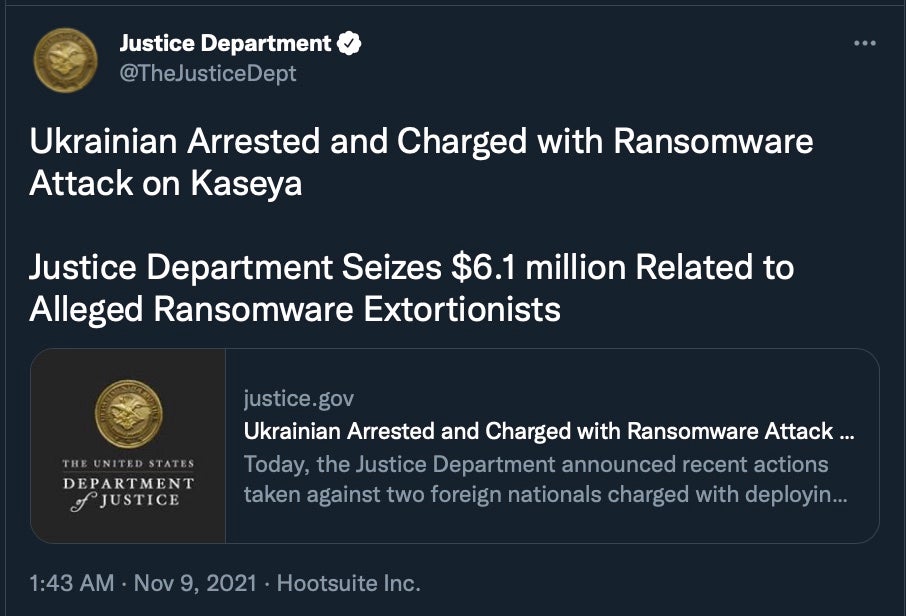Click the verified badge beside Justice Department

tap(349, 44)
